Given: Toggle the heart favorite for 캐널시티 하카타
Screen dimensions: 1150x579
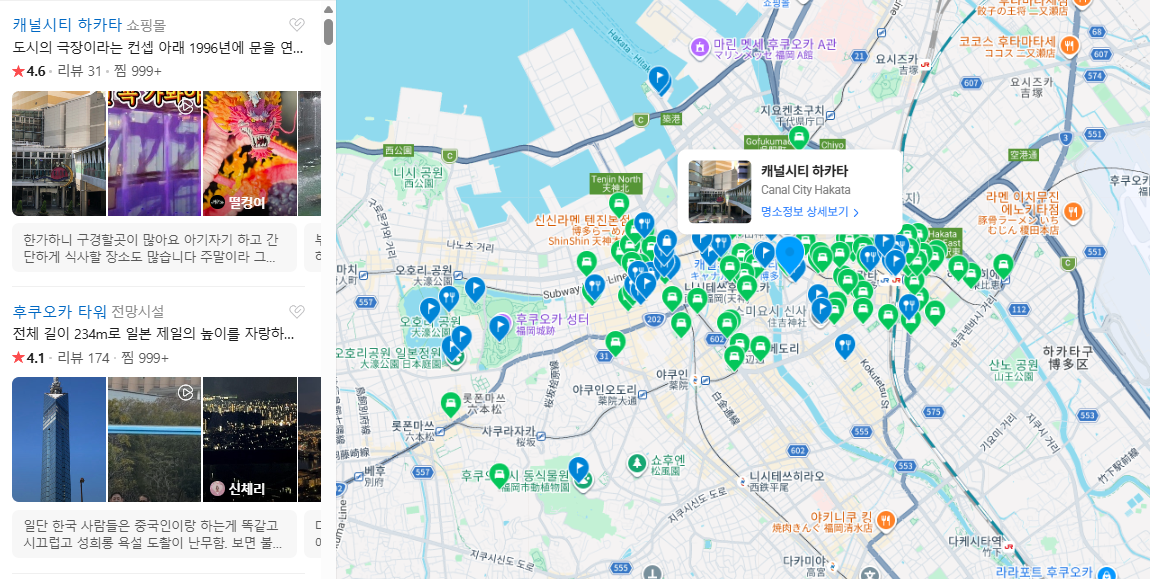Looking at the screenshot, I should (x=296, y=24).
